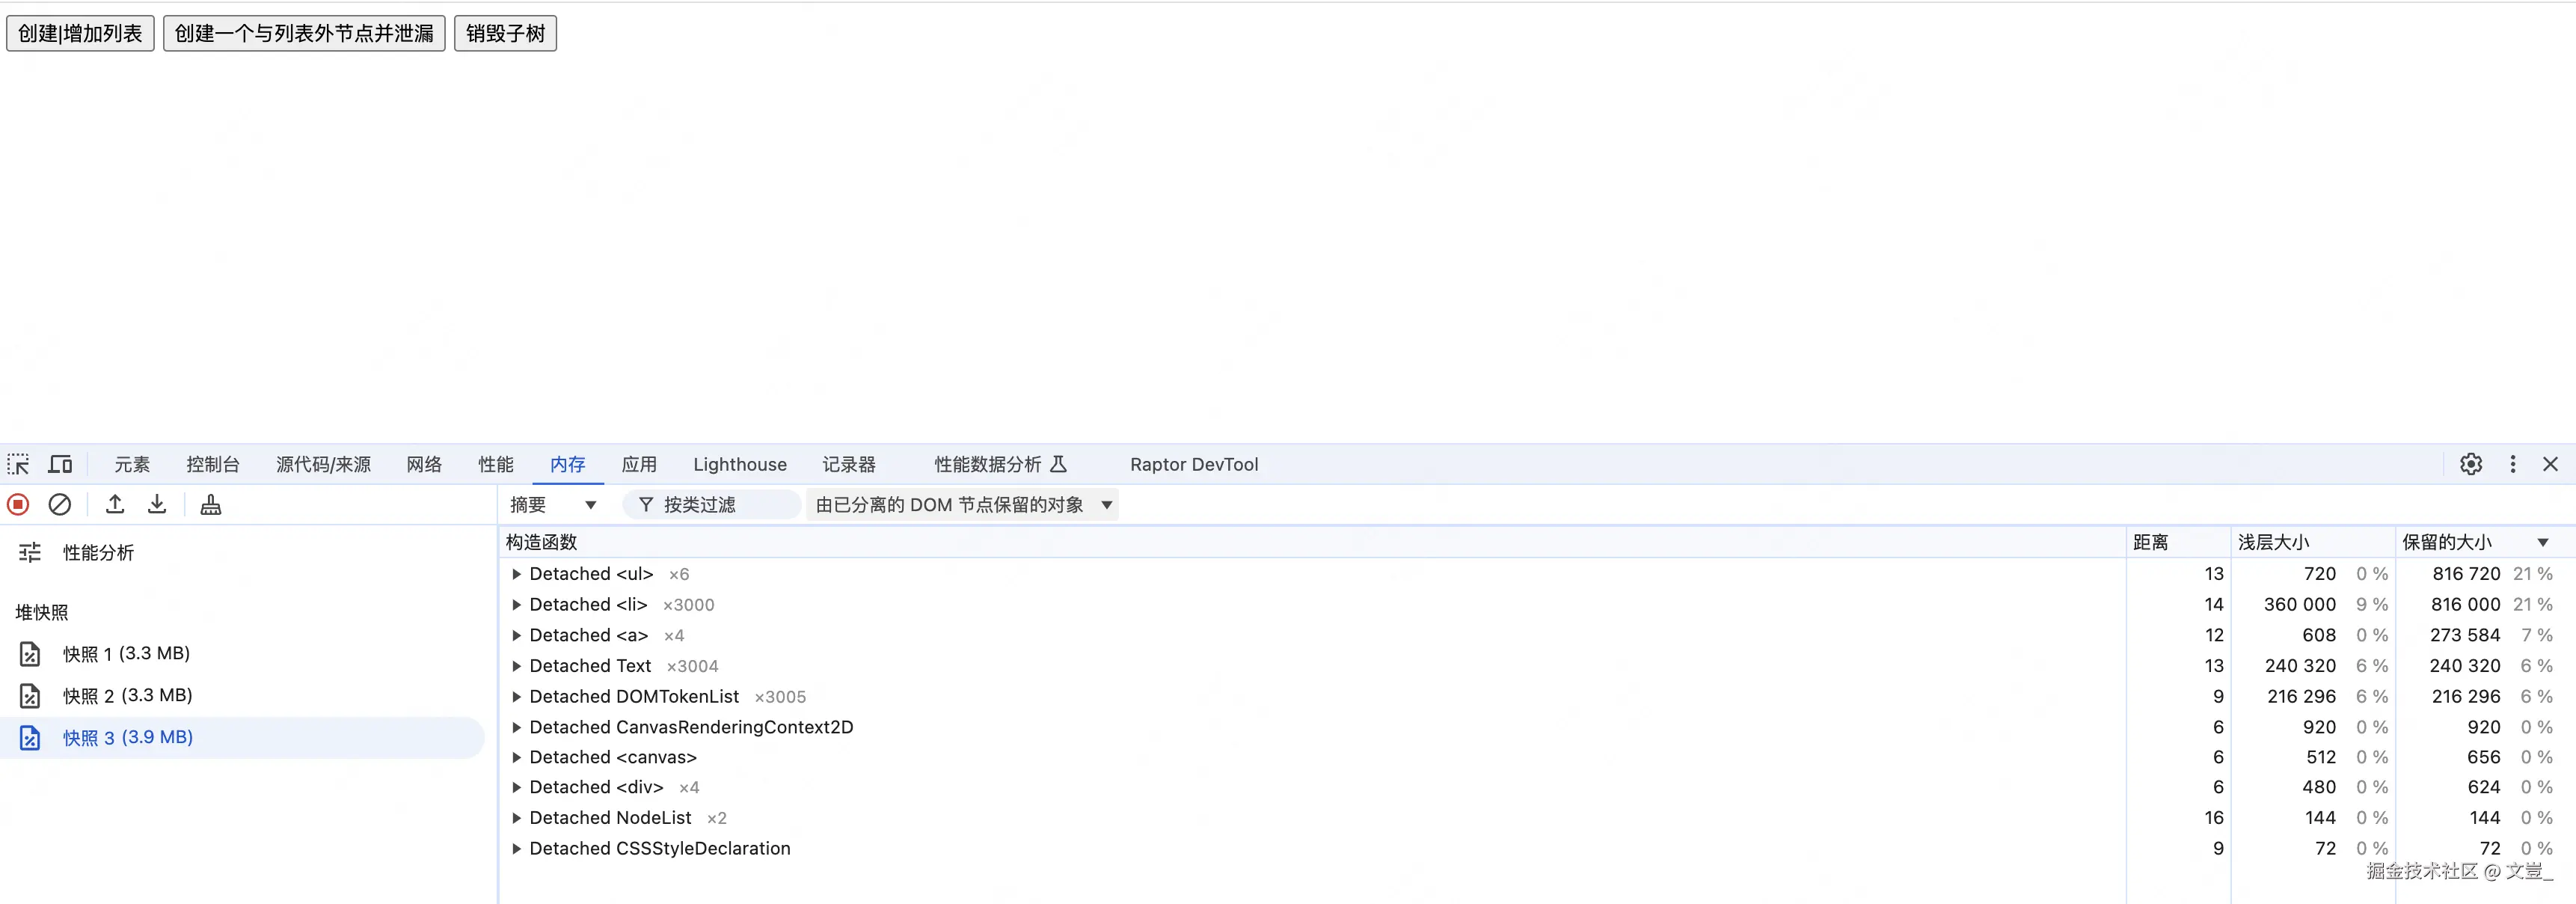Click the clear all profiles icon
Viewport: 2576px width, 904px height.
pos(60,505)
